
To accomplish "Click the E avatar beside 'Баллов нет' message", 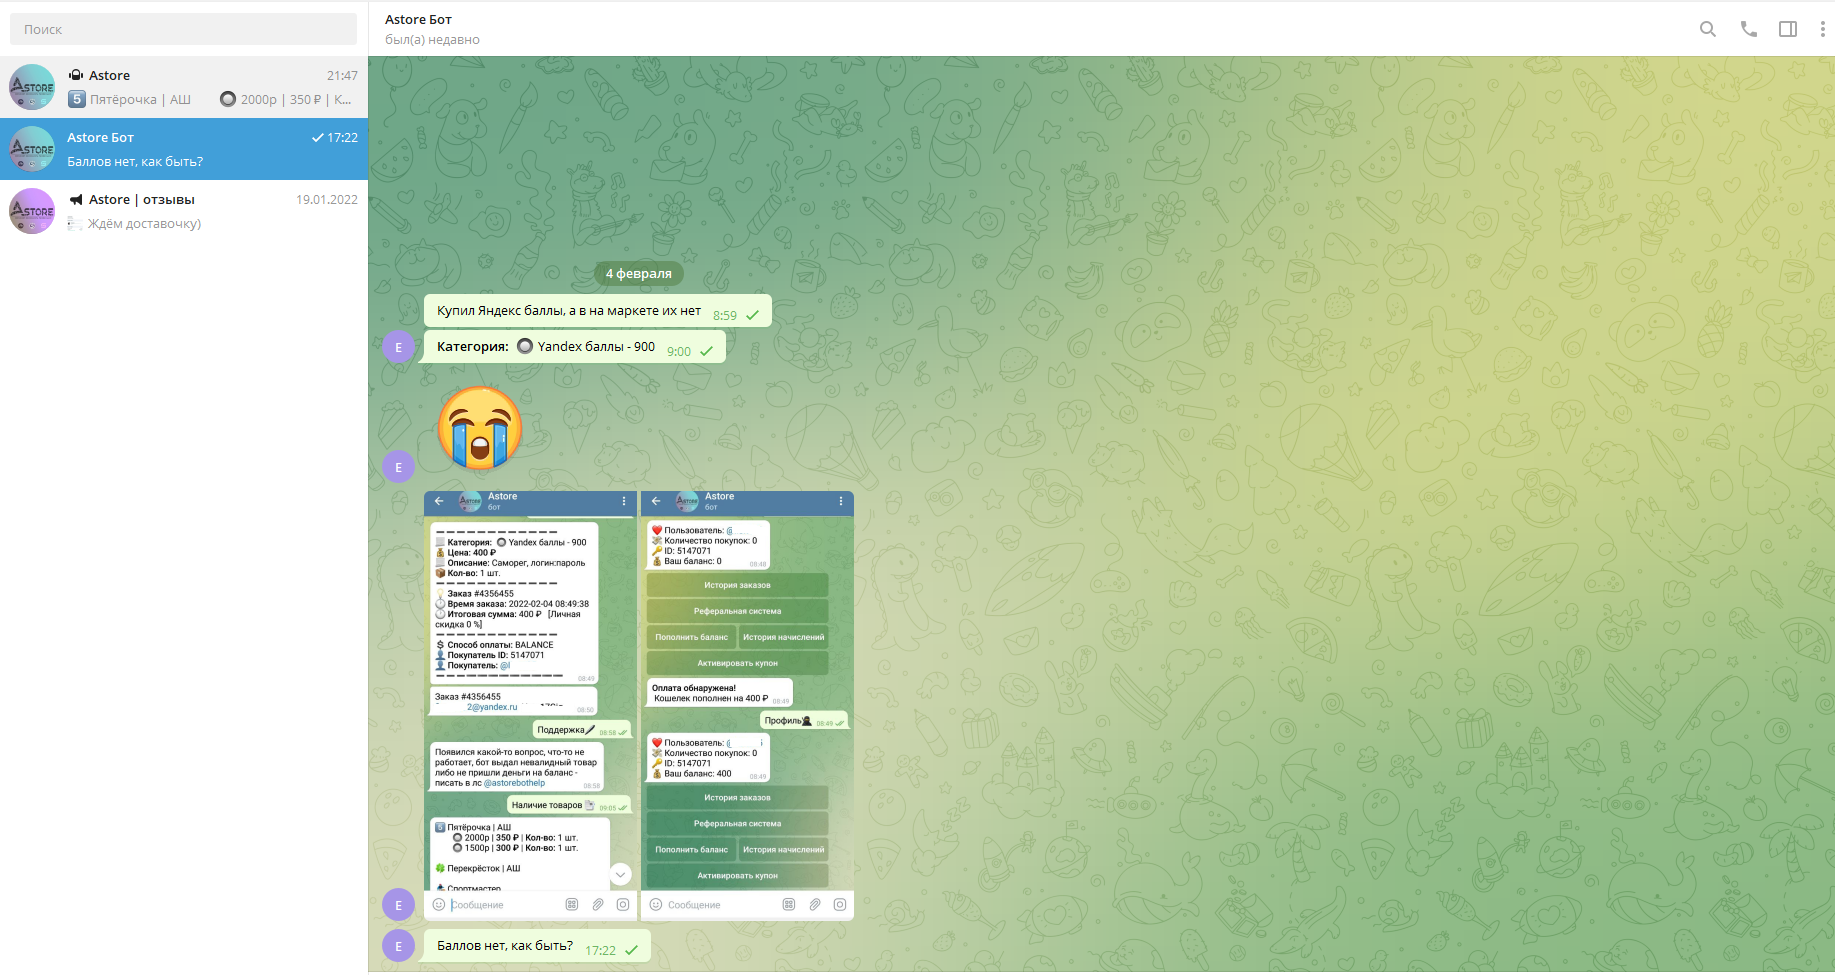I will [399, 946].
